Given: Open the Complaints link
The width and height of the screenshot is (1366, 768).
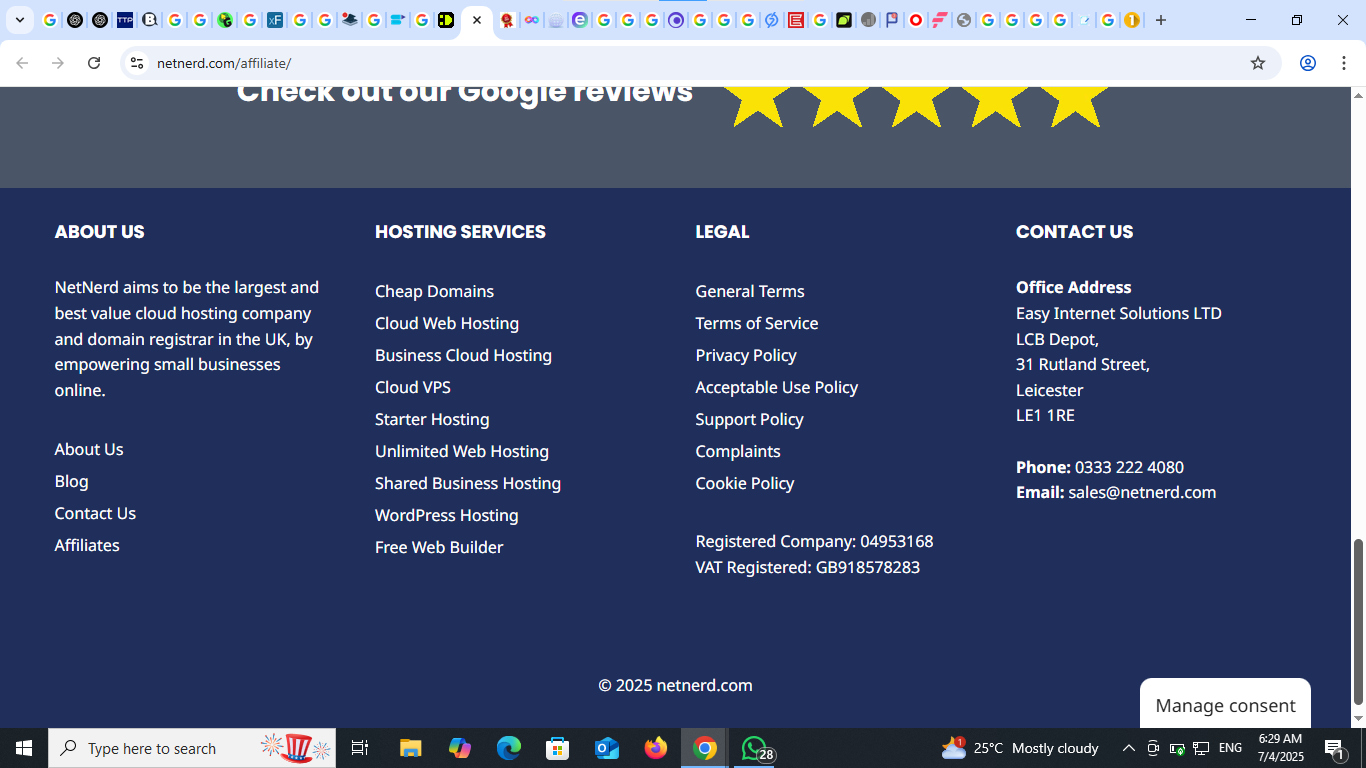Looking at the screenshot, I should pos(738,451).
